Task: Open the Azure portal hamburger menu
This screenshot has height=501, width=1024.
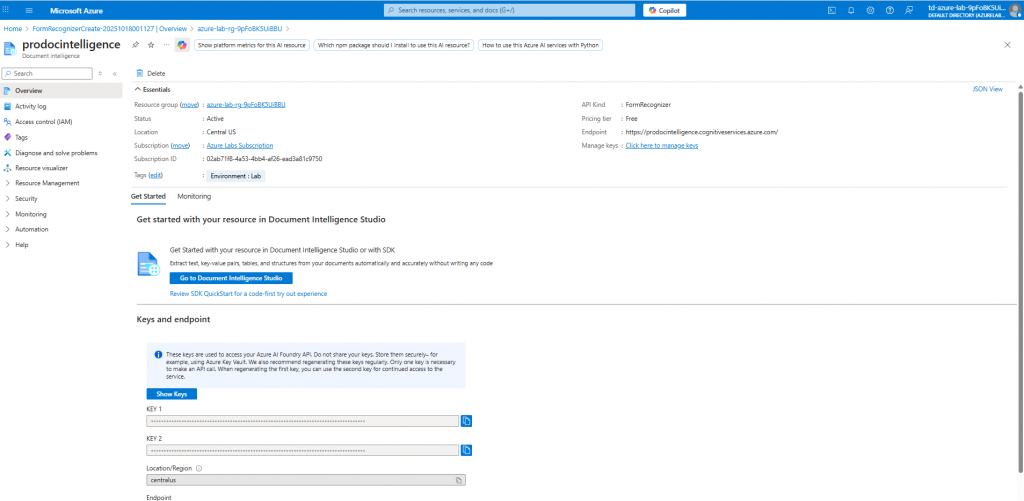Action: [x=16, y=10]
